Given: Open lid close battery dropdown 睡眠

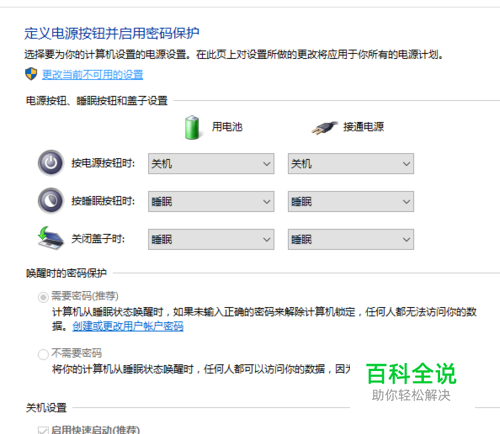Looking at the screenshot, I should [x=211, y=239].
